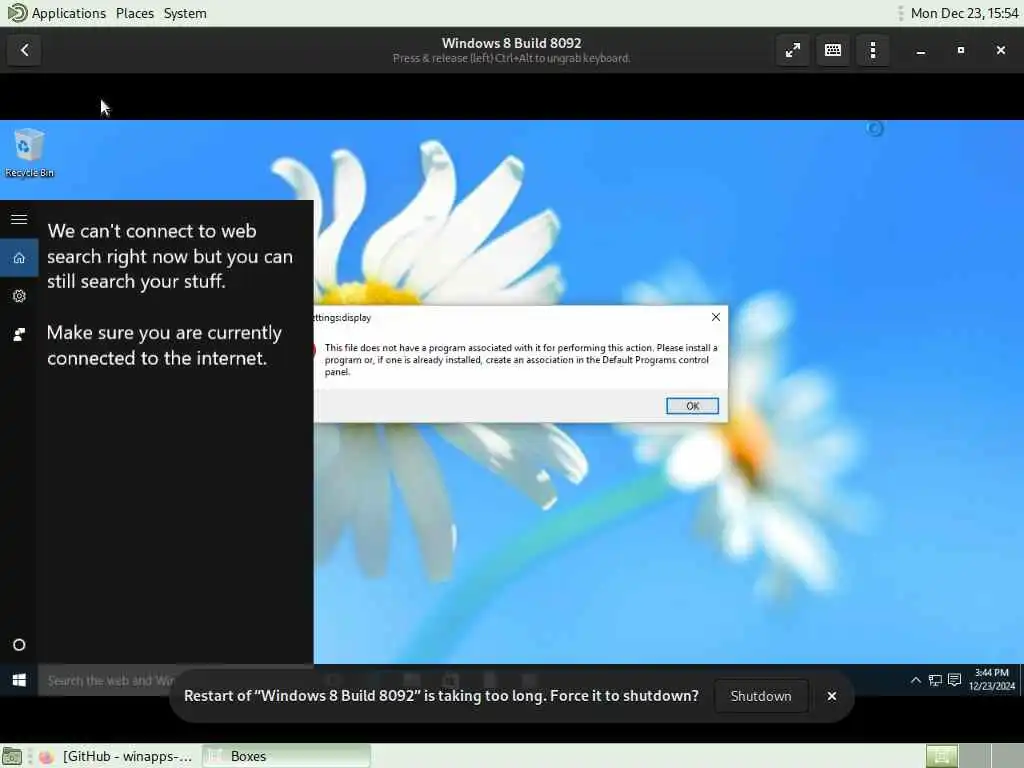Minimize the Boxes window

click(921, 50)
